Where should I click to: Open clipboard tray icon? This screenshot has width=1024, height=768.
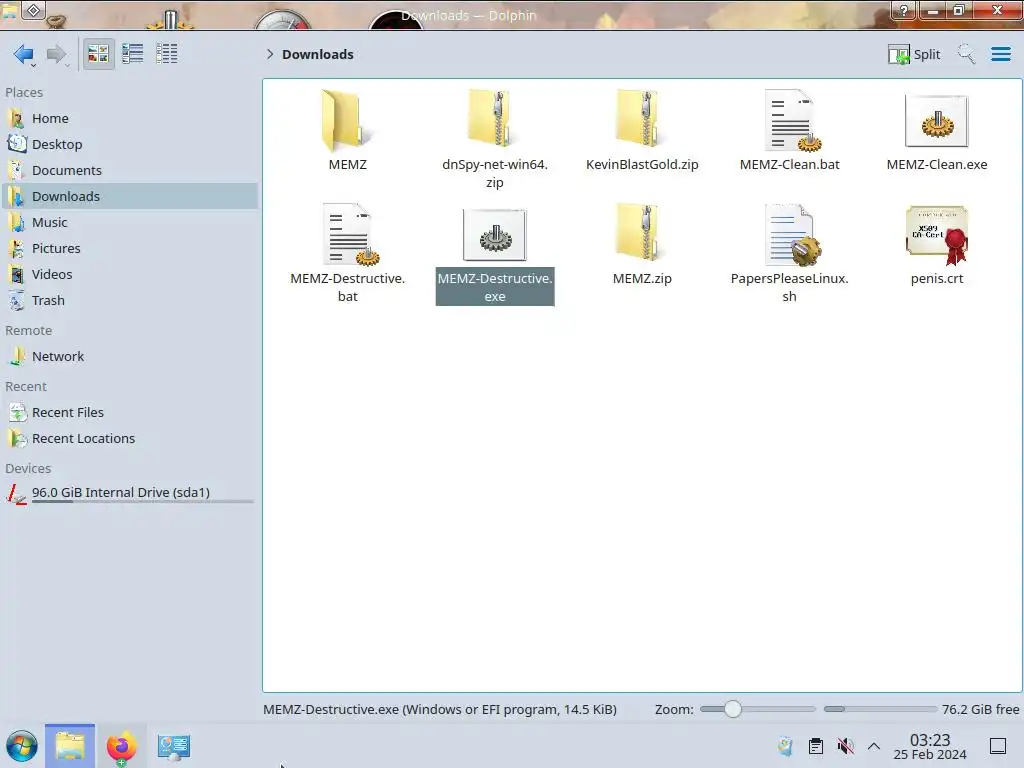click(816, 746)
